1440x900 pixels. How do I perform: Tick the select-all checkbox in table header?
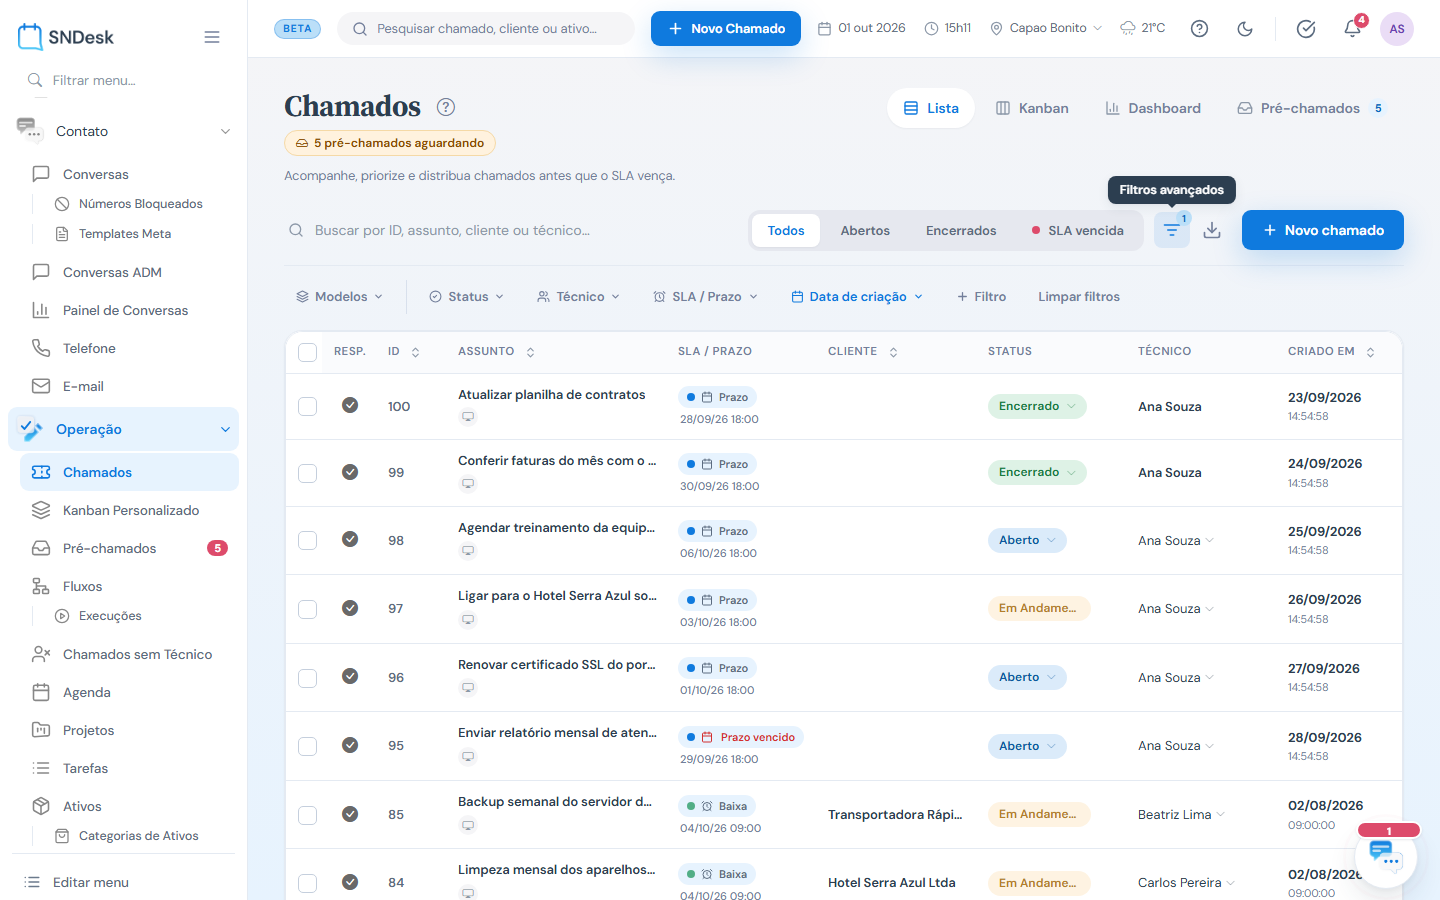click(308, 352)
